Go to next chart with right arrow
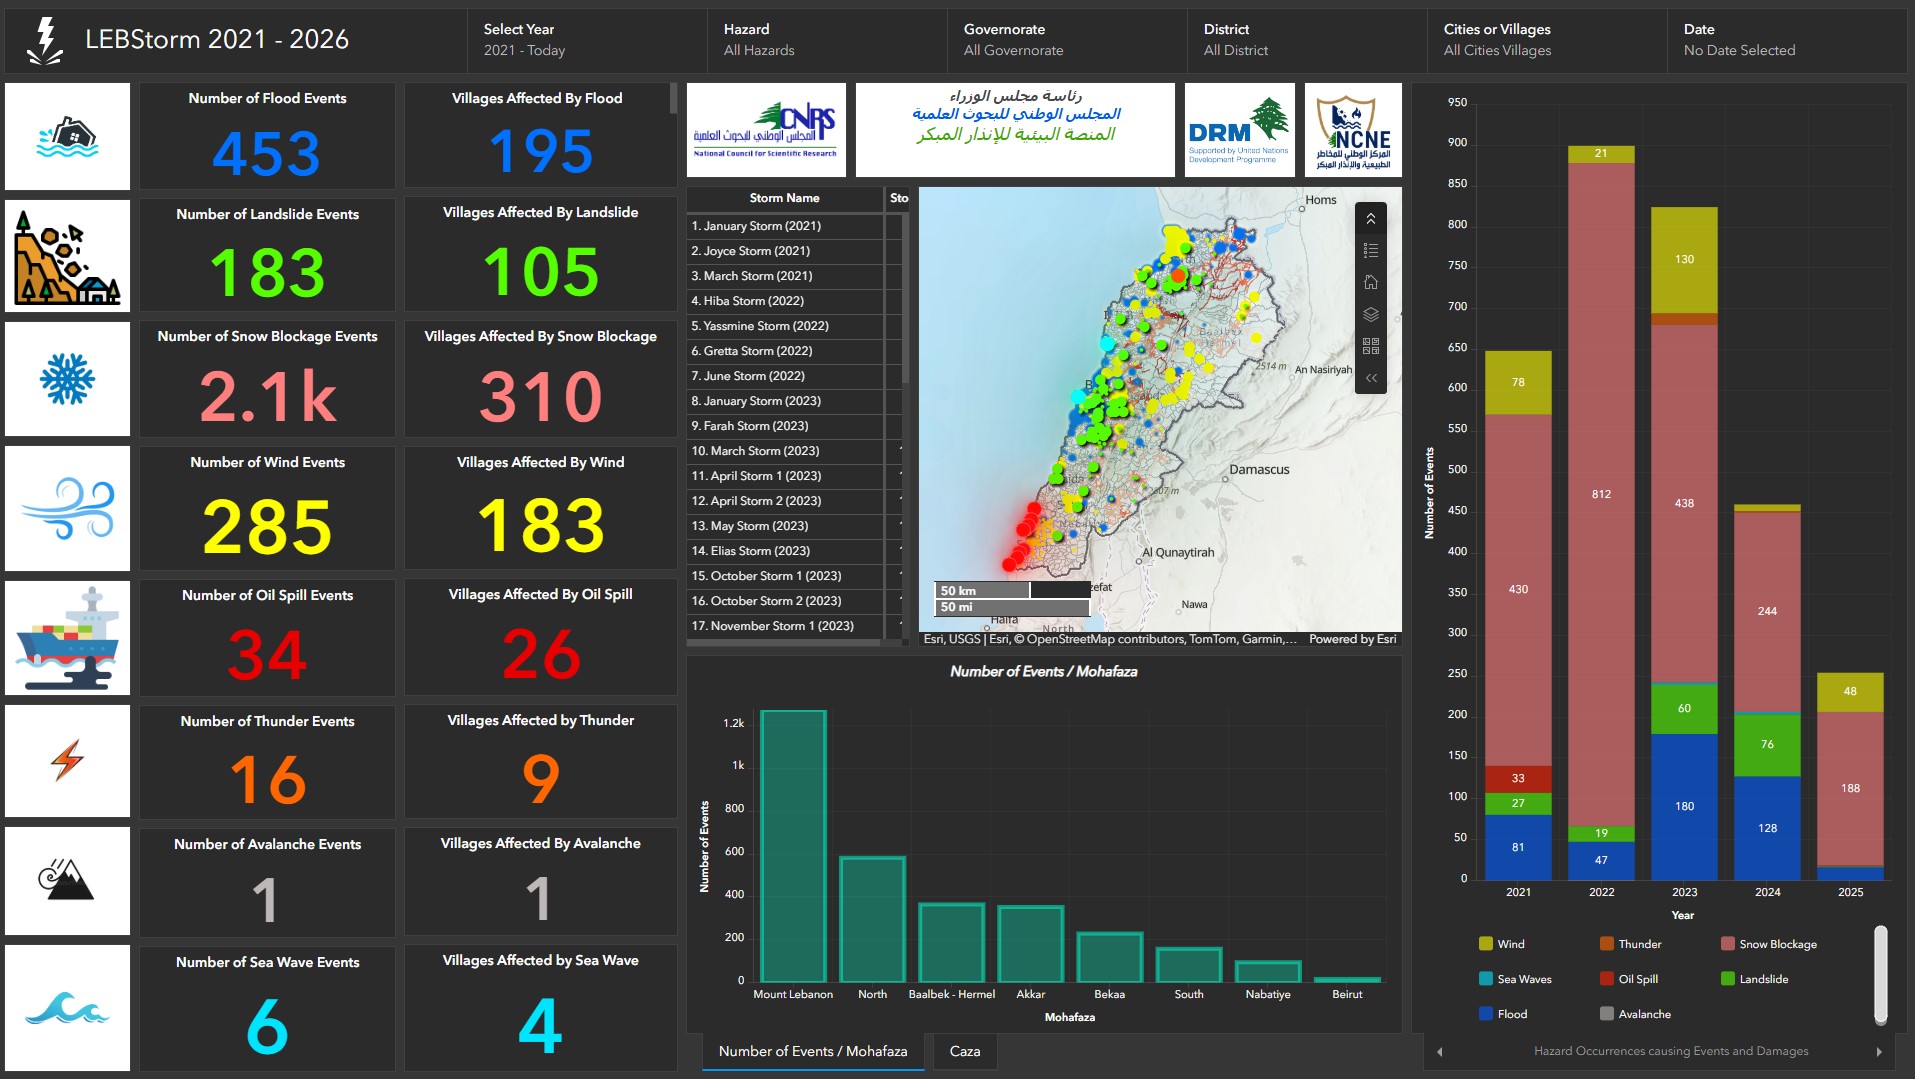The image size is (1915, 1079). (1879, 1051)
